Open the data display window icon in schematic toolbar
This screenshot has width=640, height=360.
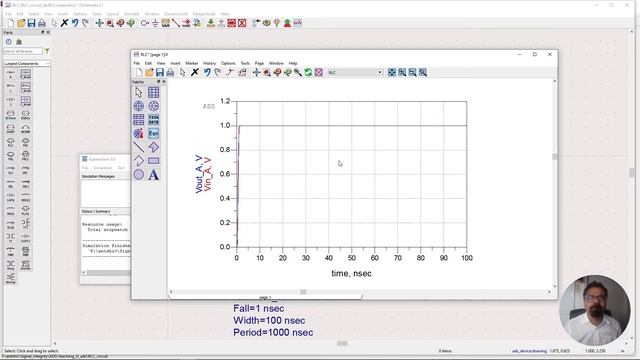[298, 23]
